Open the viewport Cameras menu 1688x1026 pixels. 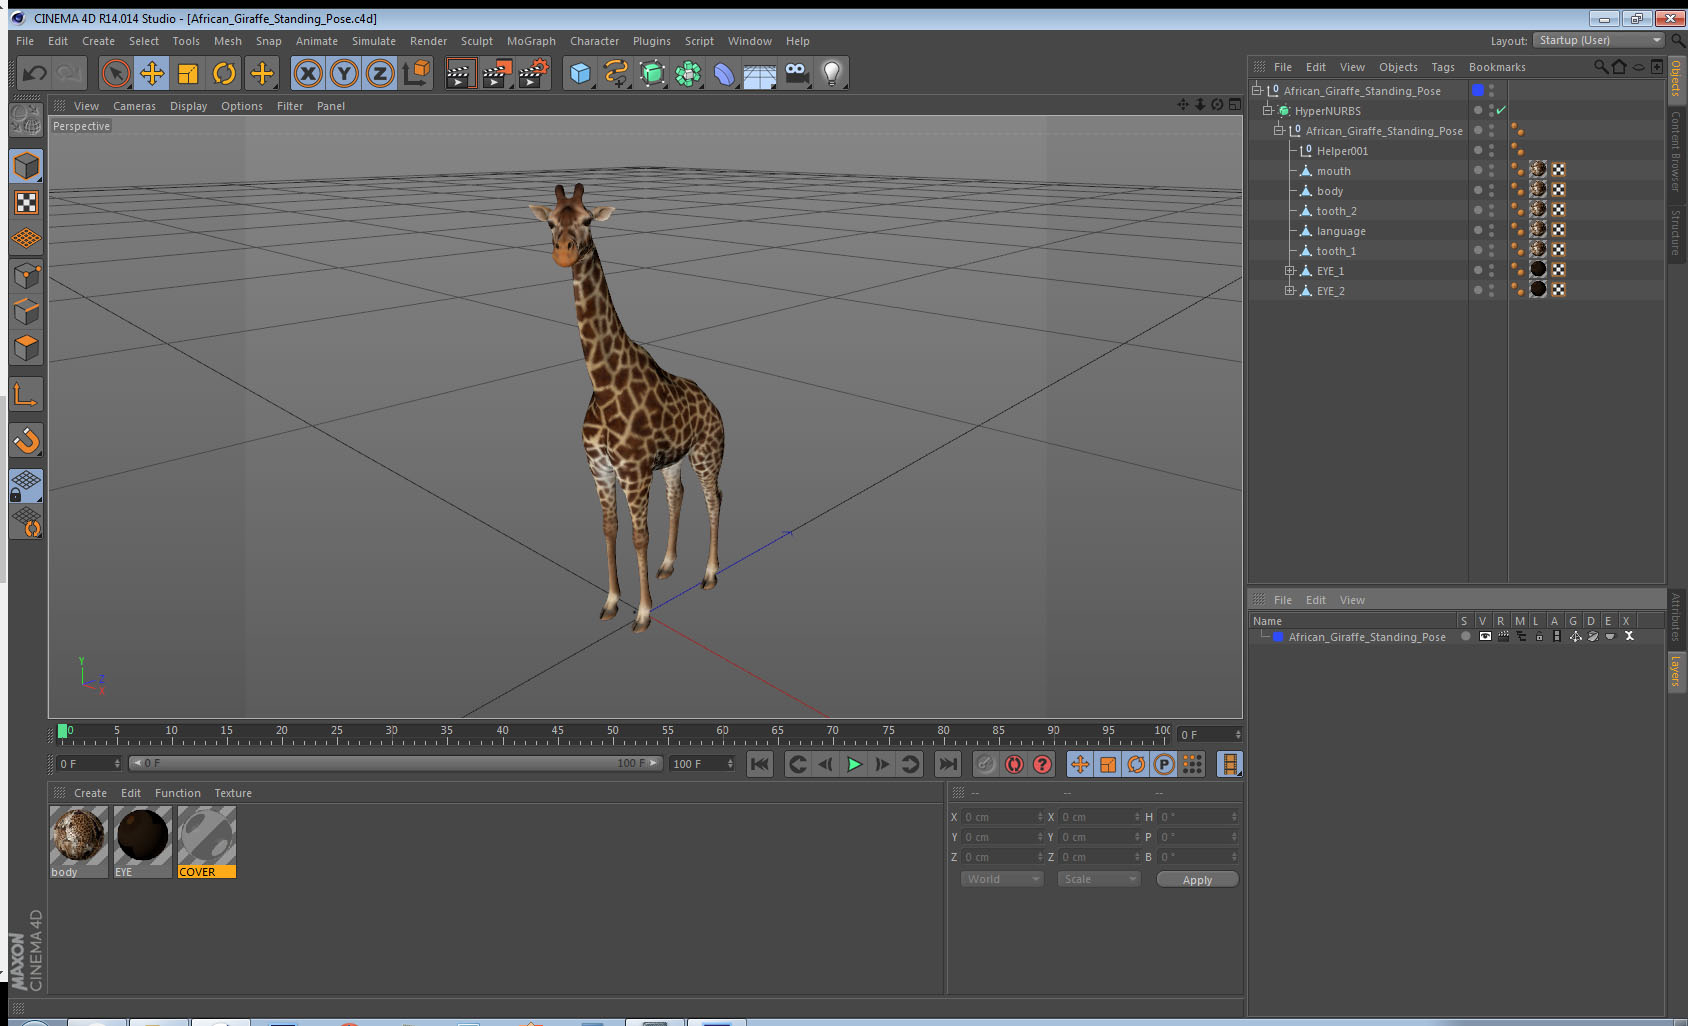[134, 106]
